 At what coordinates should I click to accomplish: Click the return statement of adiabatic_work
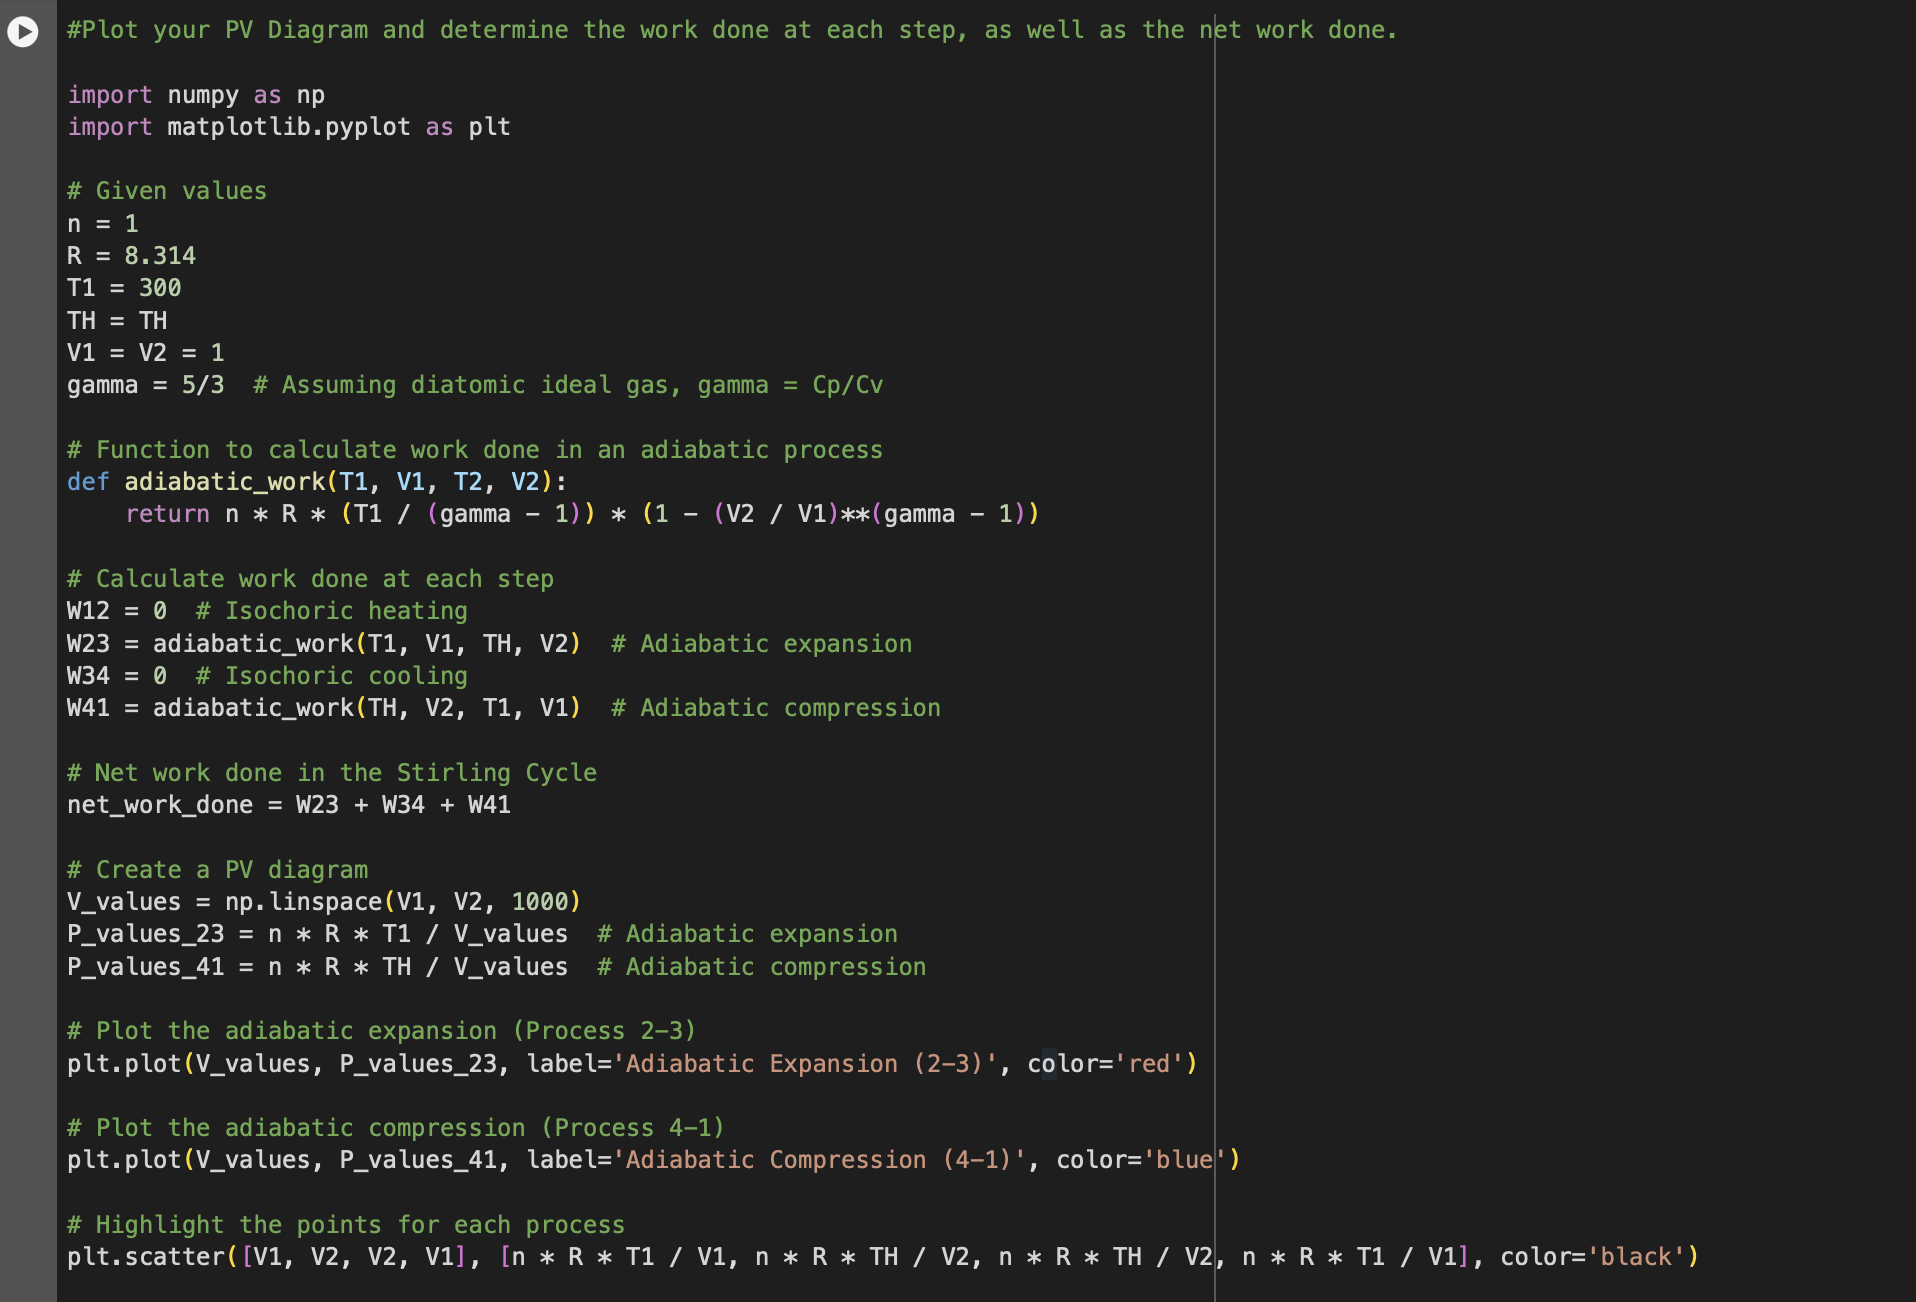point(582,514)
